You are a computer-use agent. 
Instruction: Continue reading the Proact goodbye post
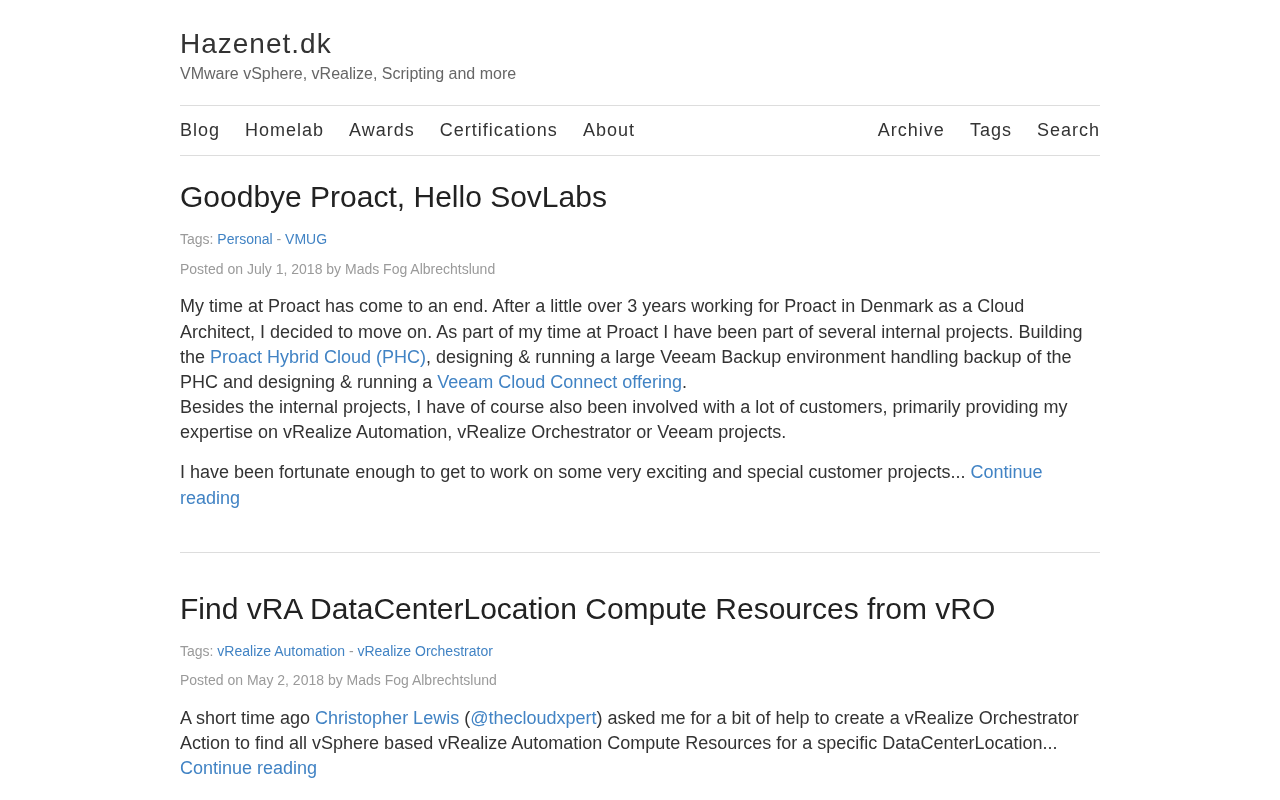1005,472
